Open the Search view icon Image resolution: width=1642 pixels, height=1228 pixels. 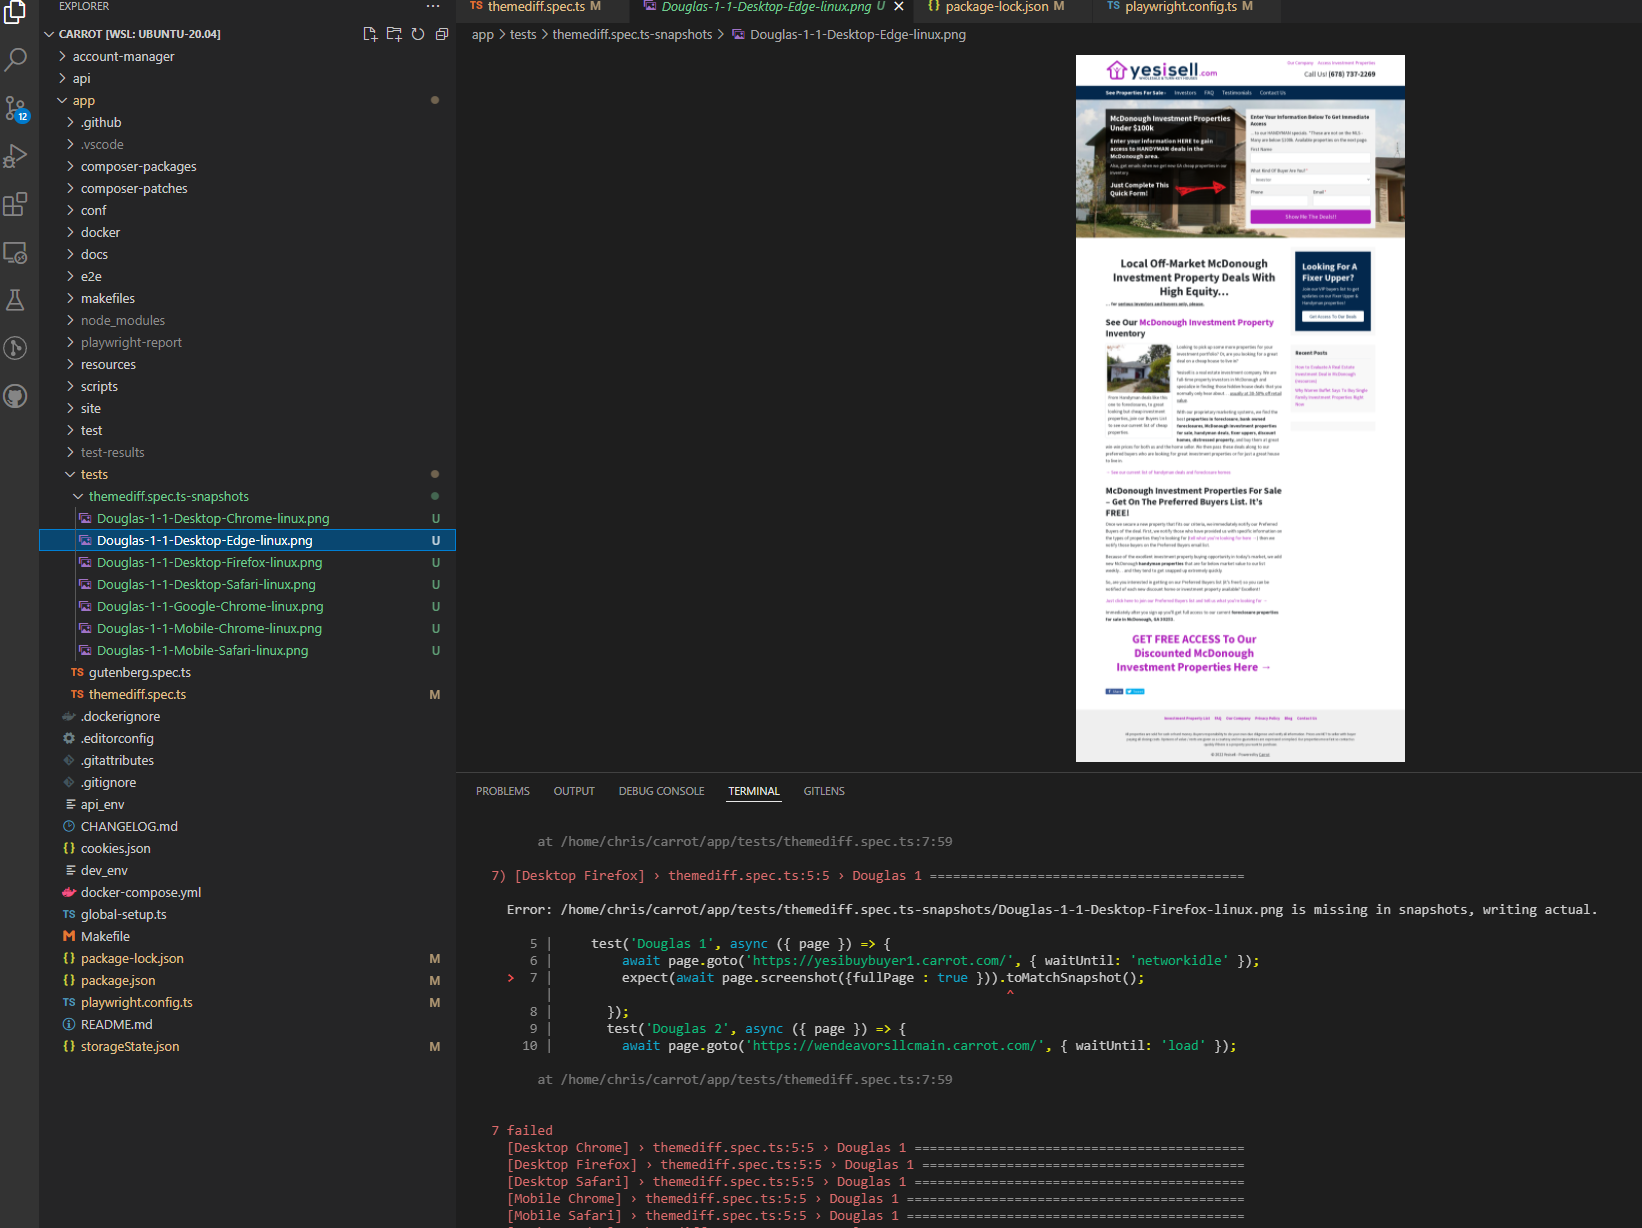pyautogui.click(x=15, y=60)
